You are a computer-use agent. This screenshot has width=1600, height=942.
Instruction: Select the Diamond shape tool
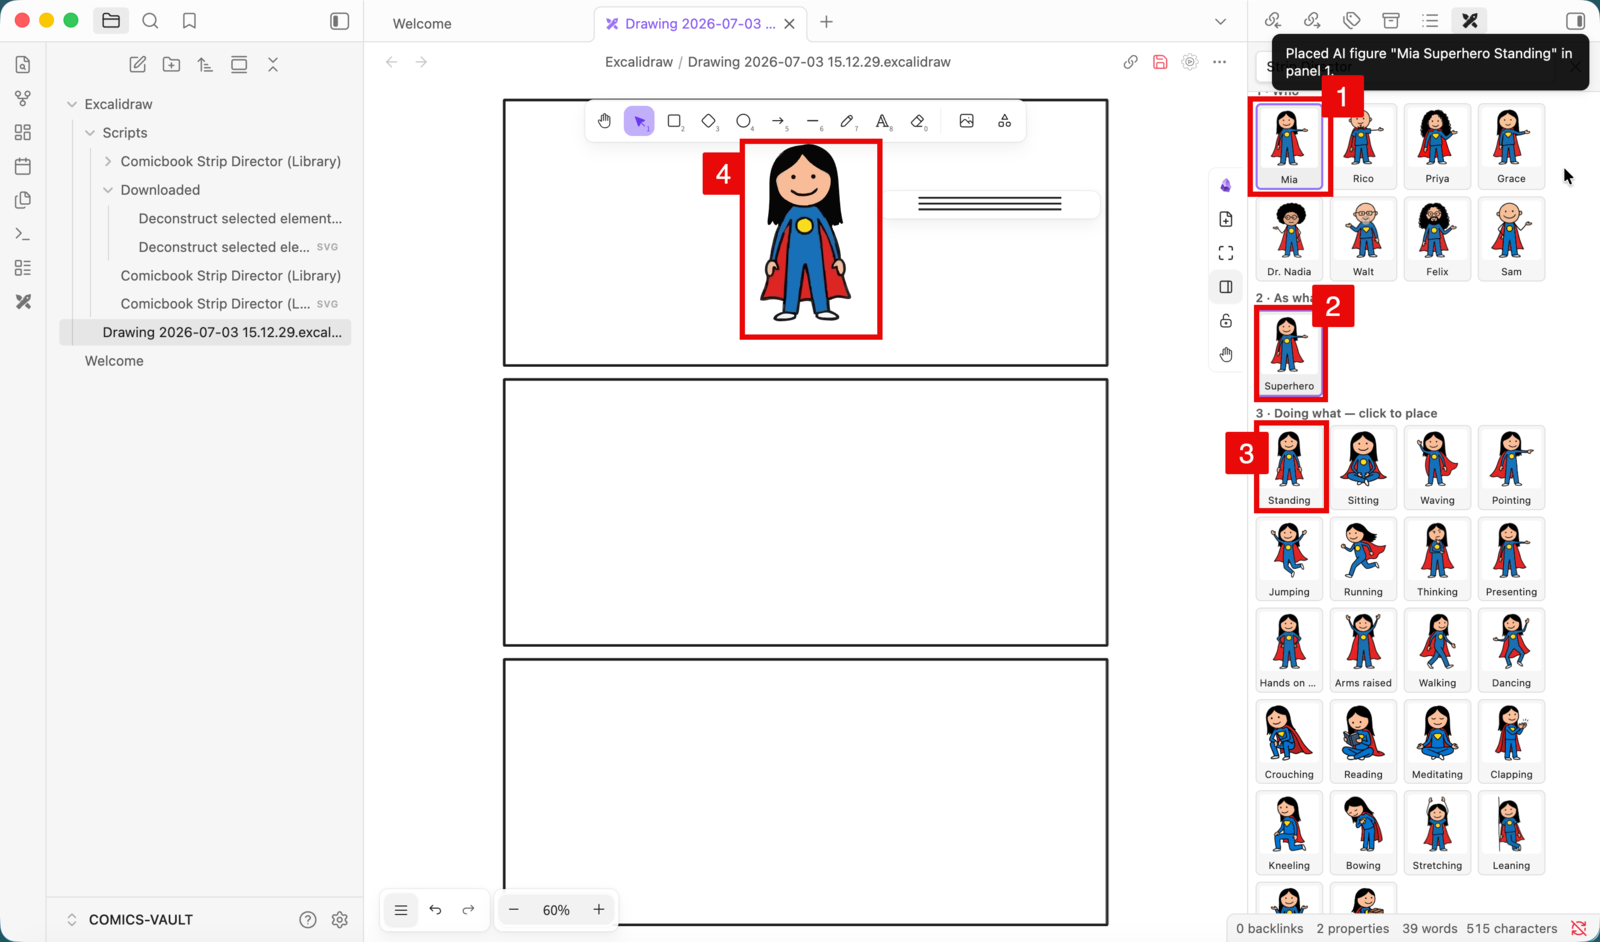[709, 121]
